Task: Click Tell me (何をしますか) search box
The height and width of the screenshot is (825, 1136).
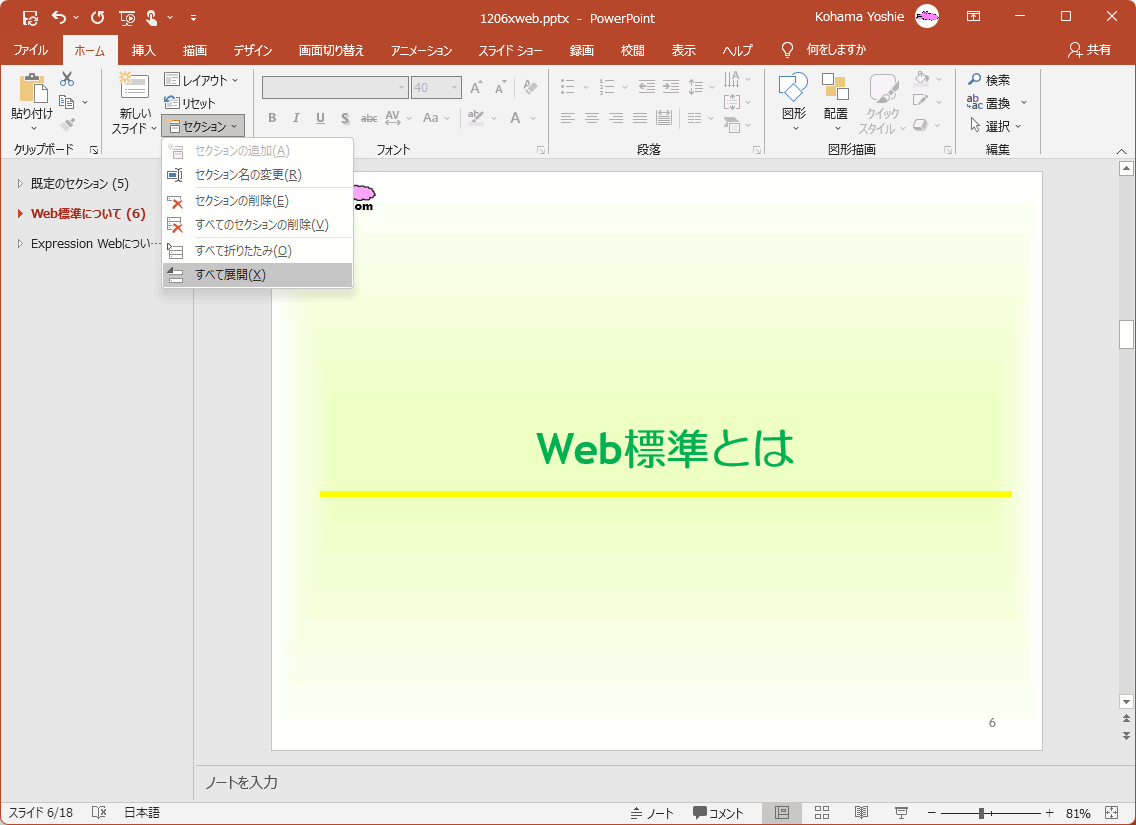Action: click(836, 50)
